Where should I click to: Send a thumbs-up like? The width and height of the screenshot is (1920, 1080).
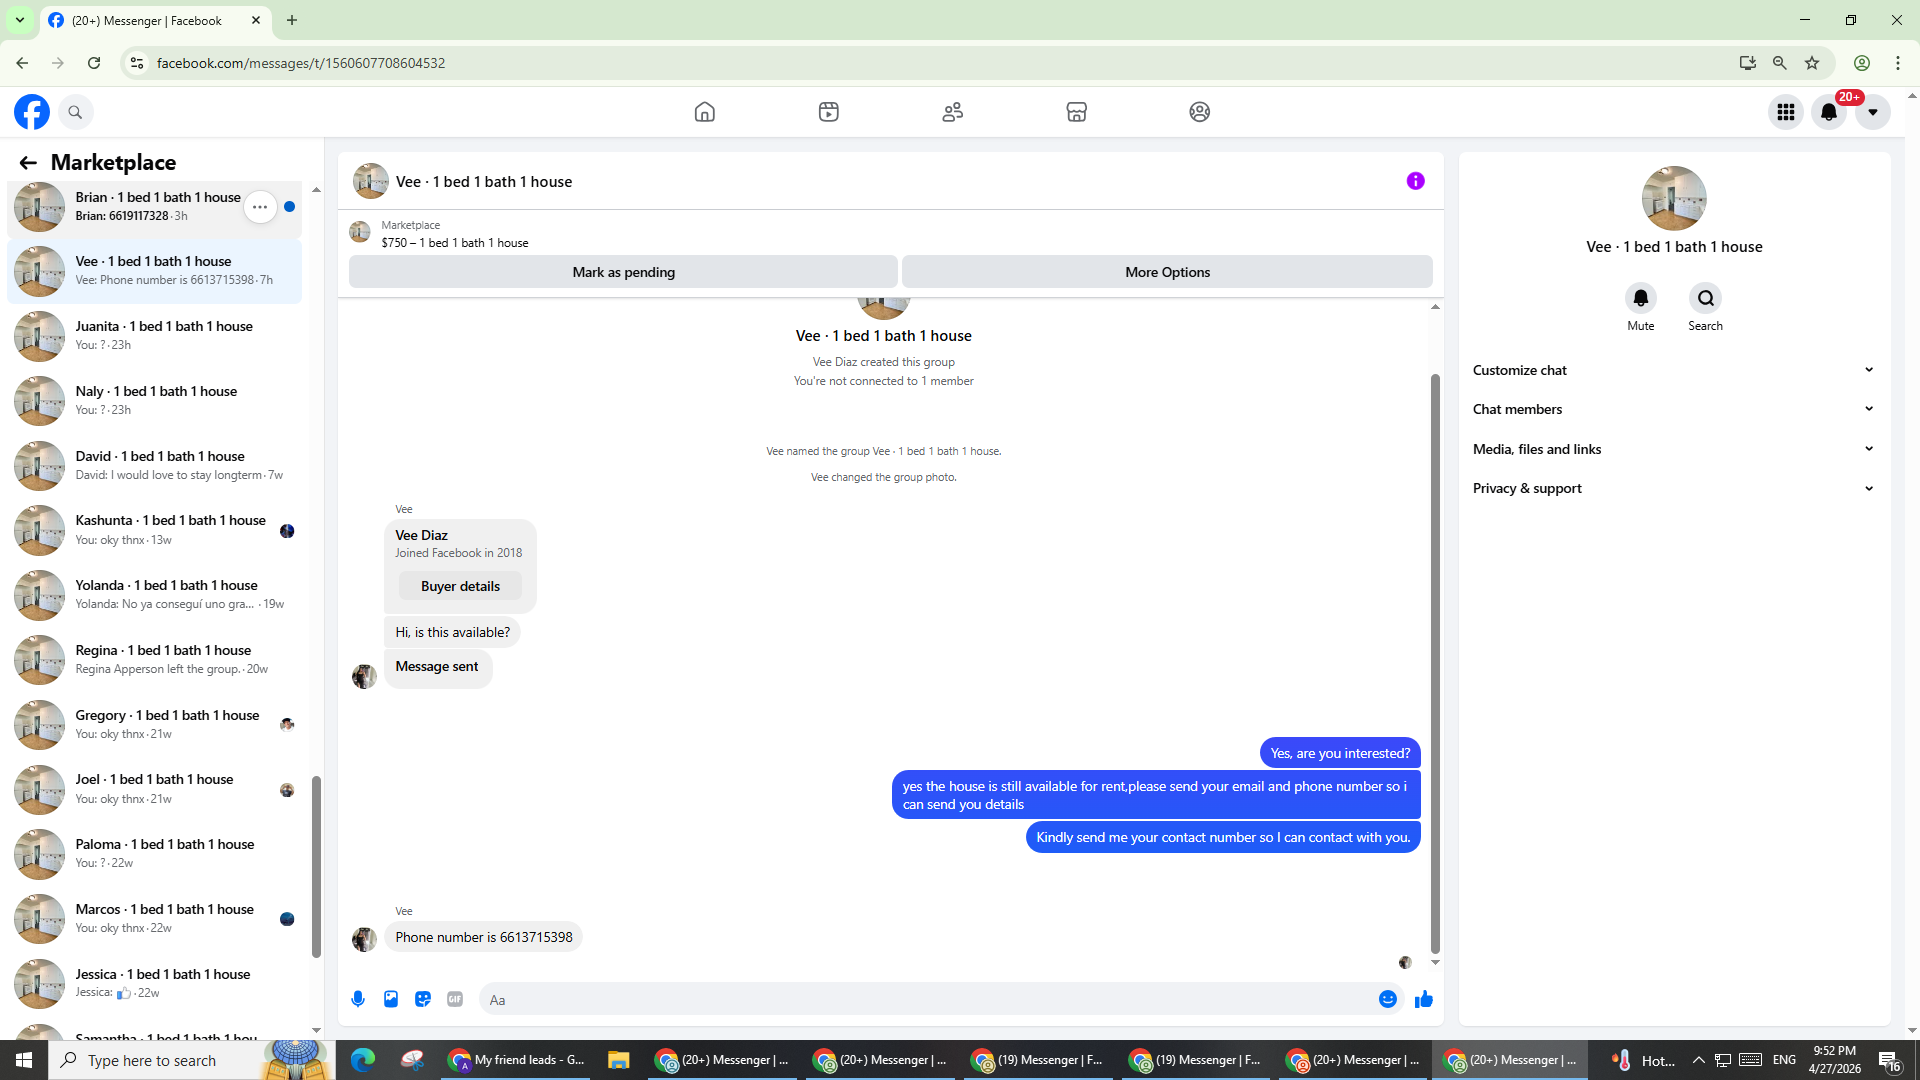tap(1424, 999)
